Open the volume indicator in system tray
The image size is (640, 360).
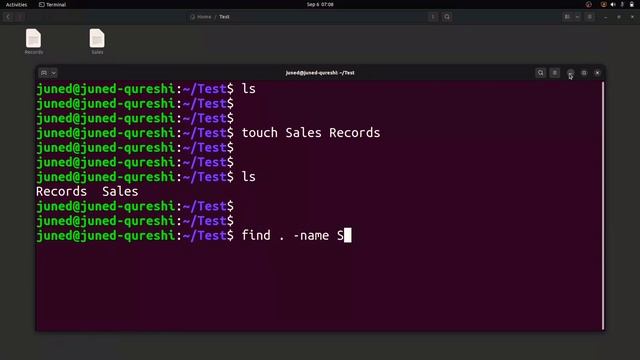(613, 4)
